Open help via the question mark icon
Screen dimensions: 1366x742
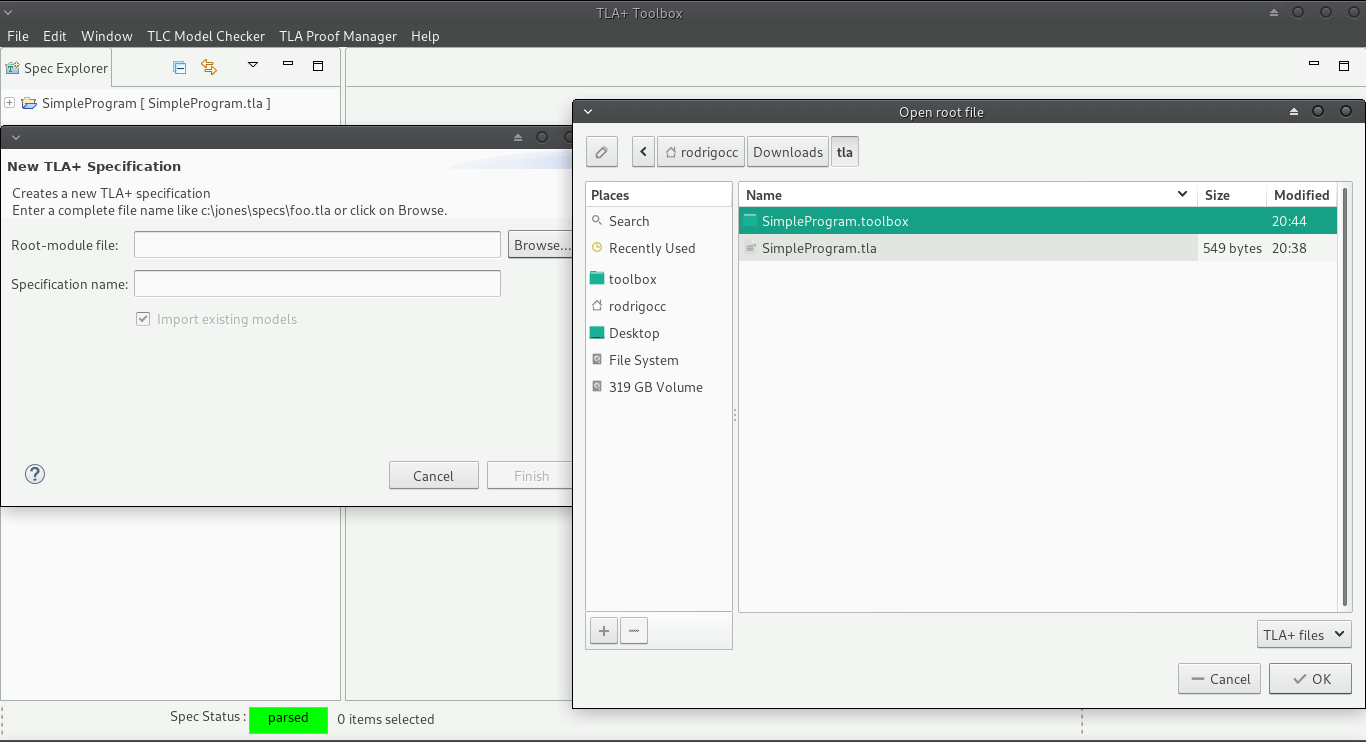tap(34, 473)
